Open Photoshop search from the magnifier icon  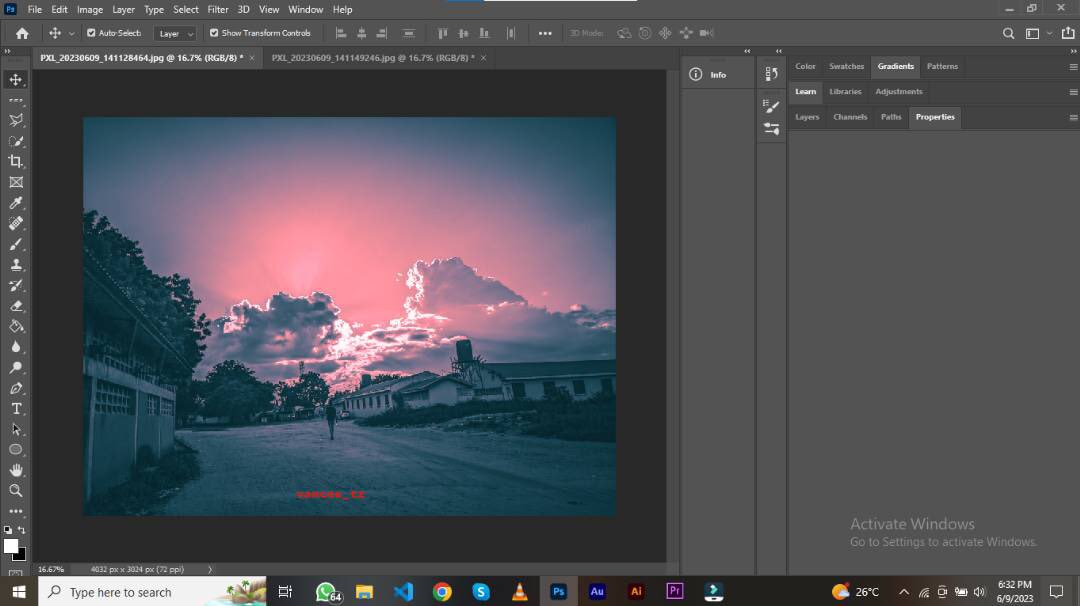[x=1008, y=33]
